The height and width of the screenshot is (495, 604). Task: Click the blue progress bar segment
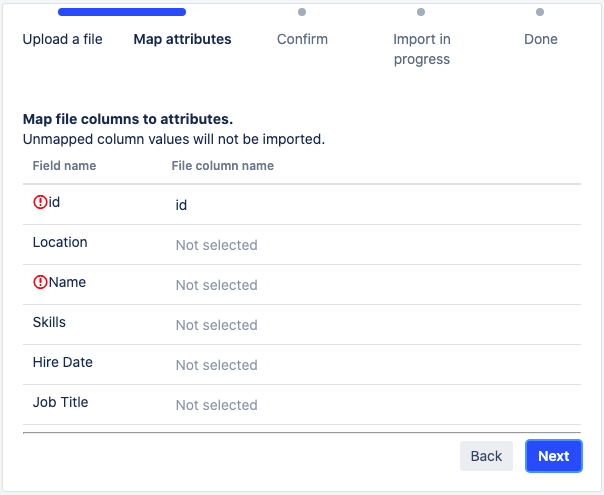(122, 12)
